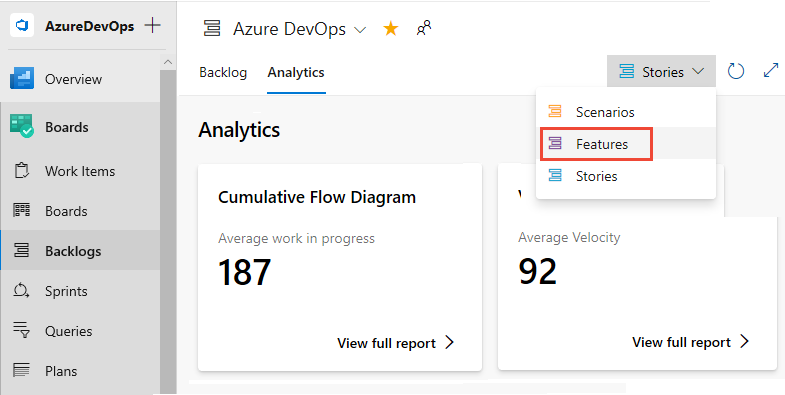The height and width of the screenshot is (395, 785).
Task: Expand the Azure DevOps team selector chevron
Action: point(359,30)
